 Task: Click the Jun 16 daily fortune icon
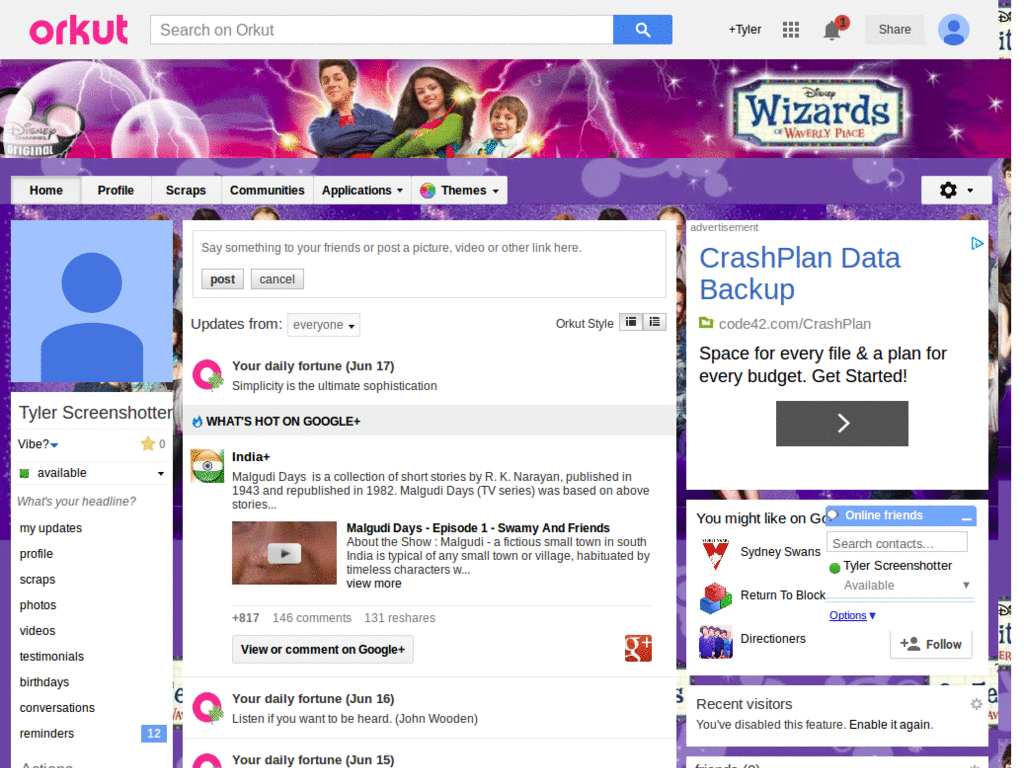tap(208, 708)
